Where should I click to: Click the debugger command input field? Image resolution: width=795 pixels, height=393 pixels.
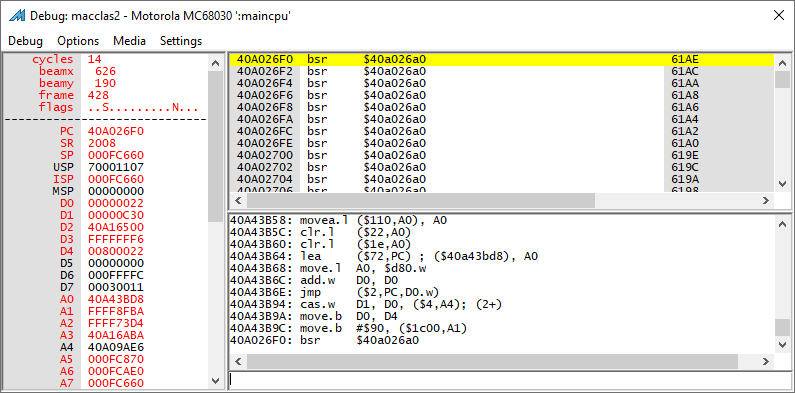click(509, 380)
